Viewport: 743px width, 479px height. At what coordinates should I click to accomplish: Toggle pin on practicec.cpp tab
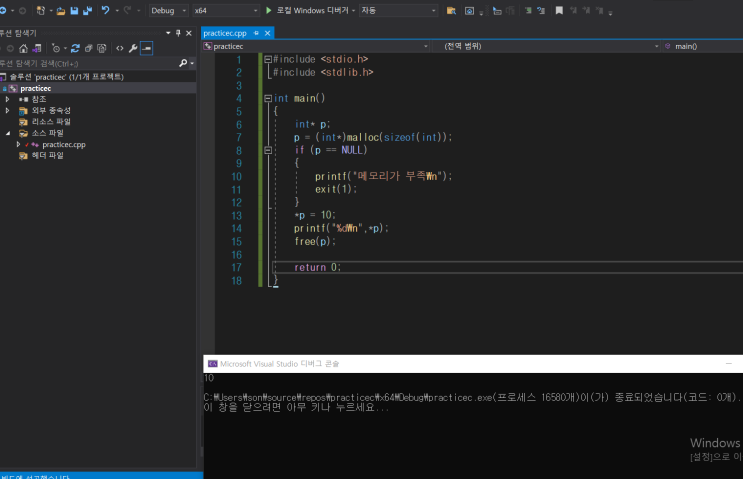tap(256, 33)
